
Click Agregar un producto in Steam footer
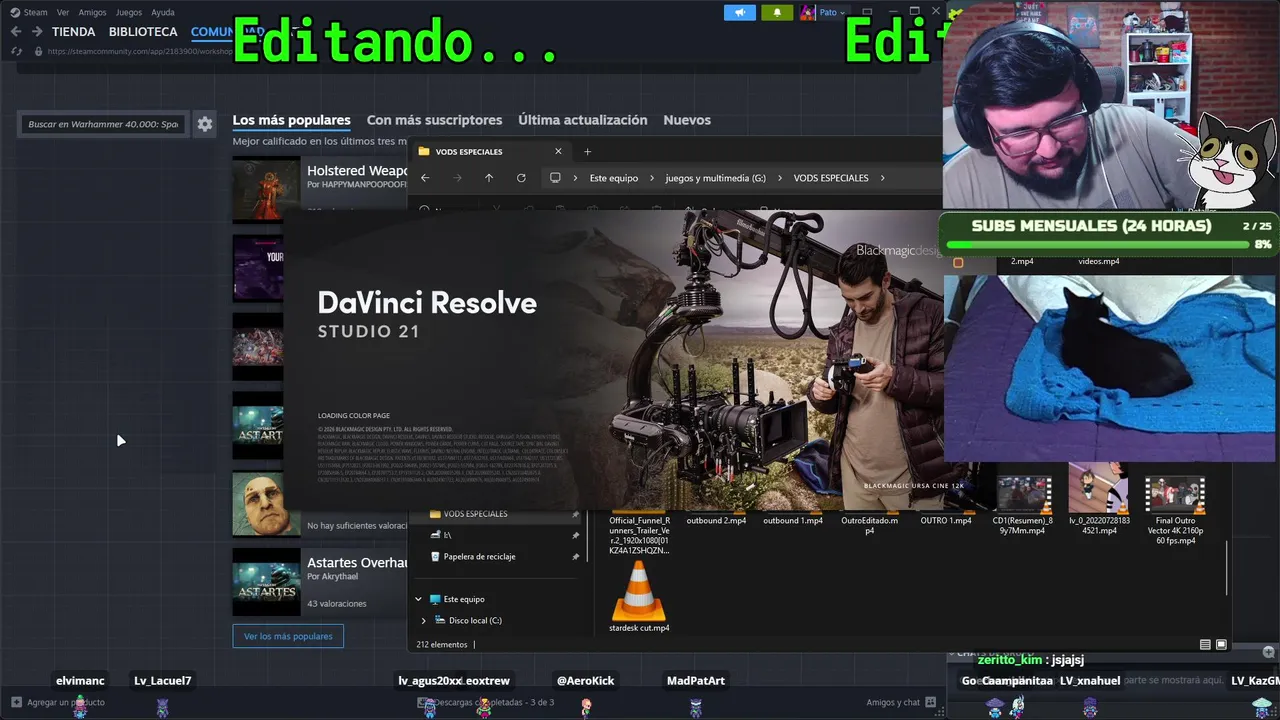[58, 702]
